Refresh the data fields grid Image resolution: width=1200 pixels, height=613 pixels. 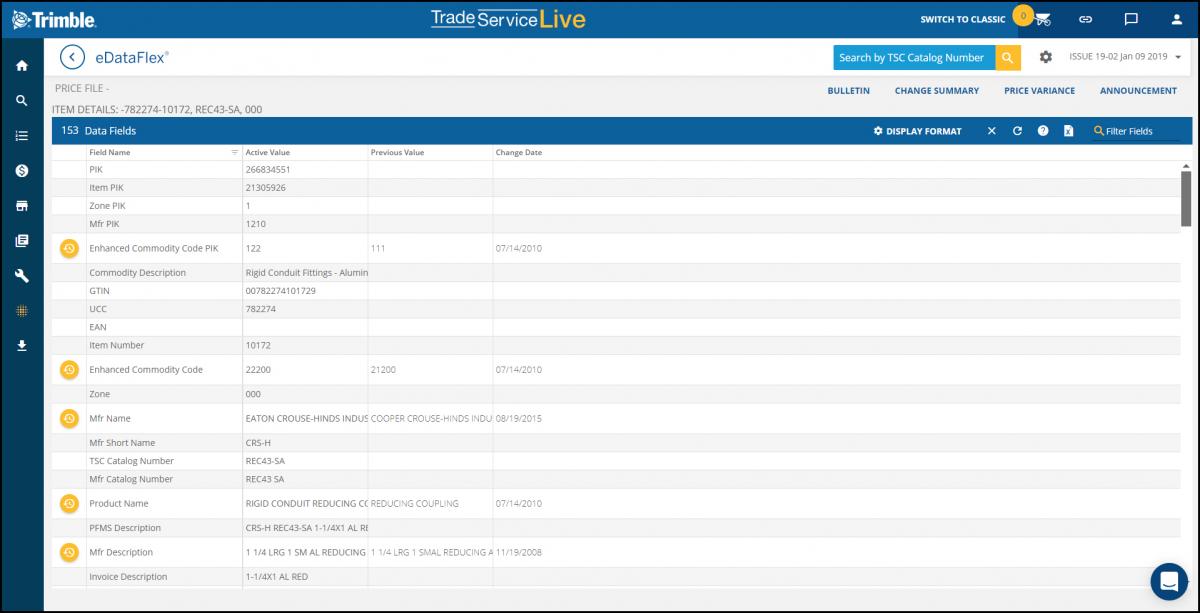click(1017, 131)
